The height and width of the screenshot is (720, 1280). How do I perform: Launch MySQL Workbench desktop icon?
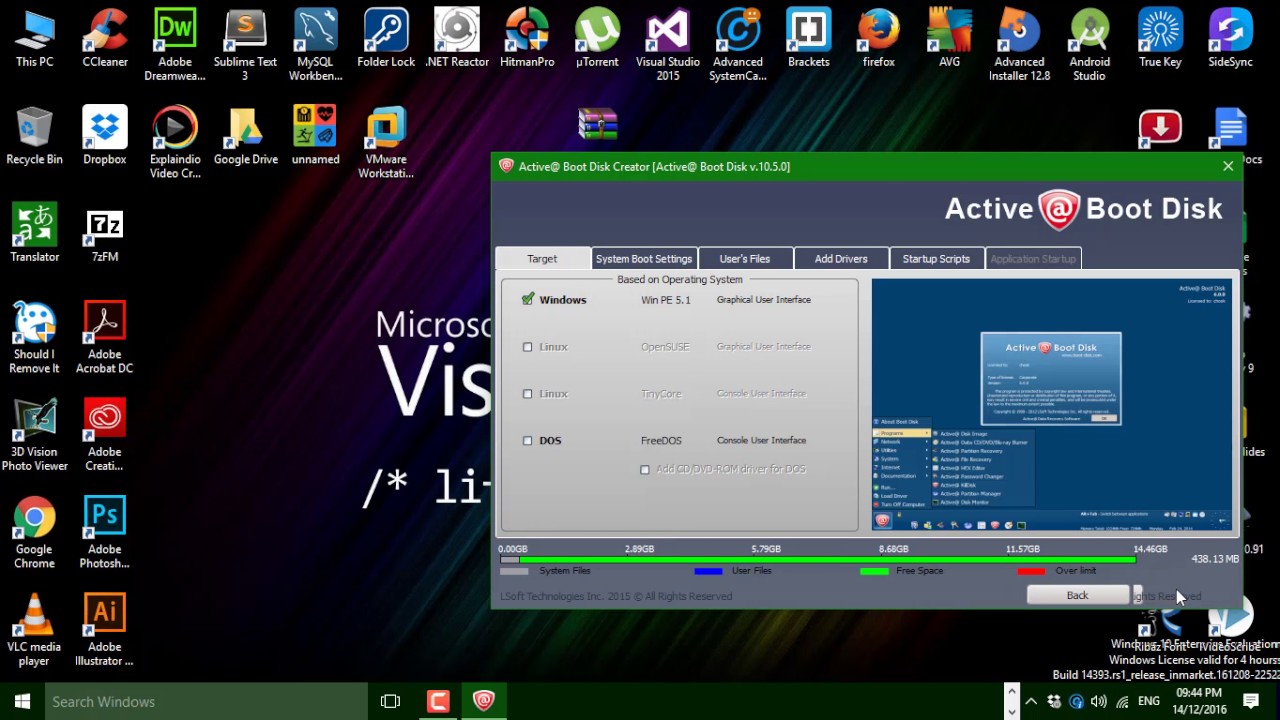tap(316, 46)
